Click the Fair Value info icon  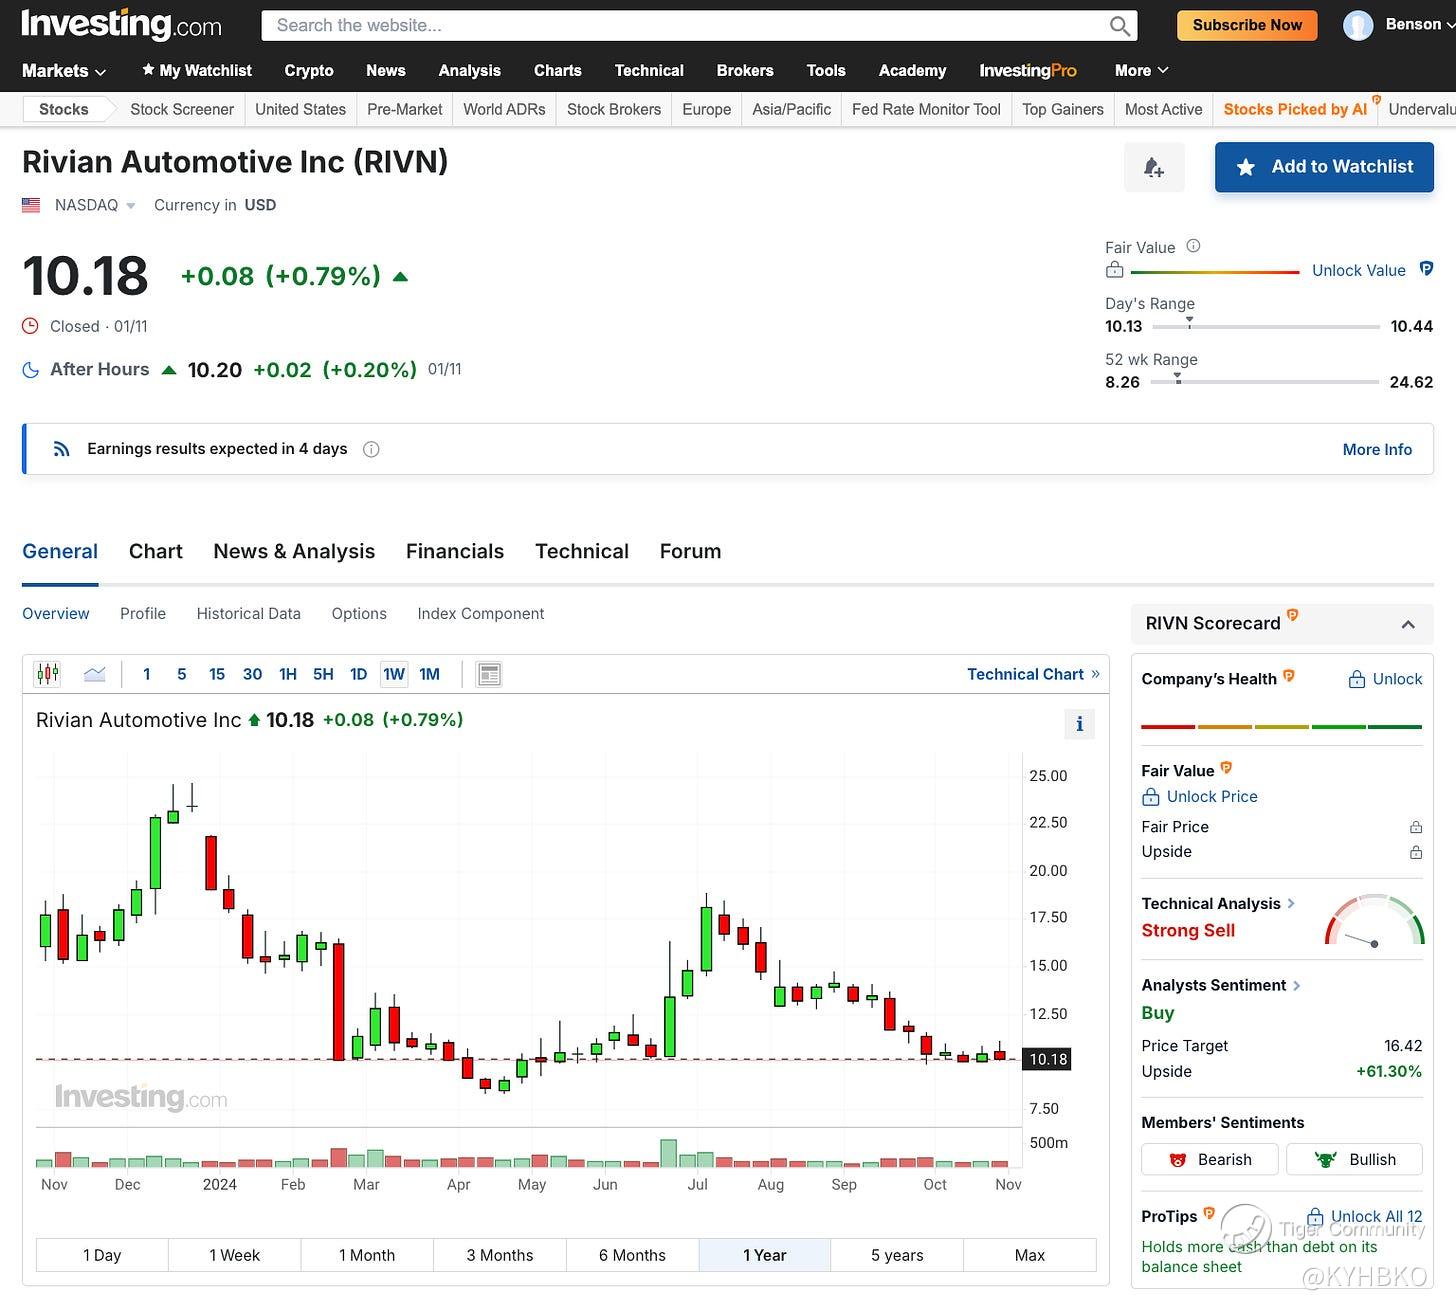coord(1193,246)
